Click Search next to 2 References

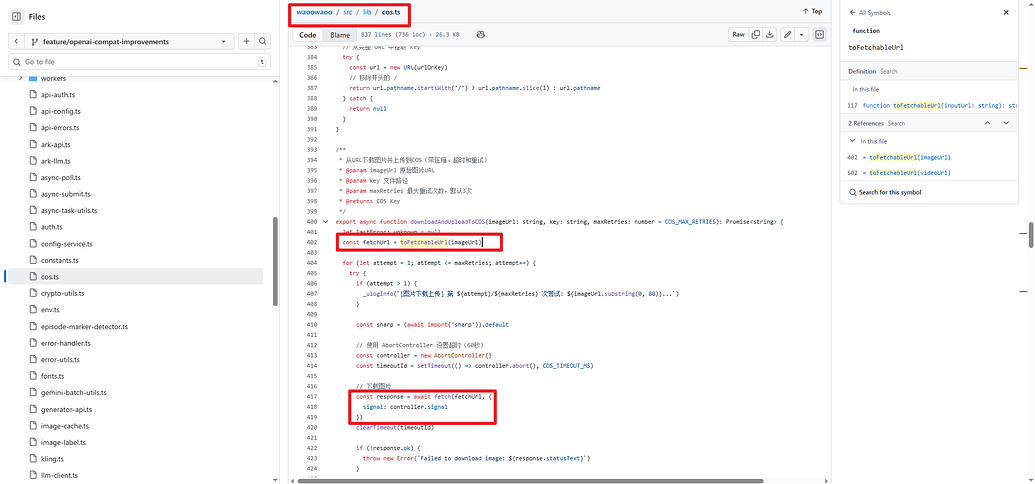tap(896, 123)
